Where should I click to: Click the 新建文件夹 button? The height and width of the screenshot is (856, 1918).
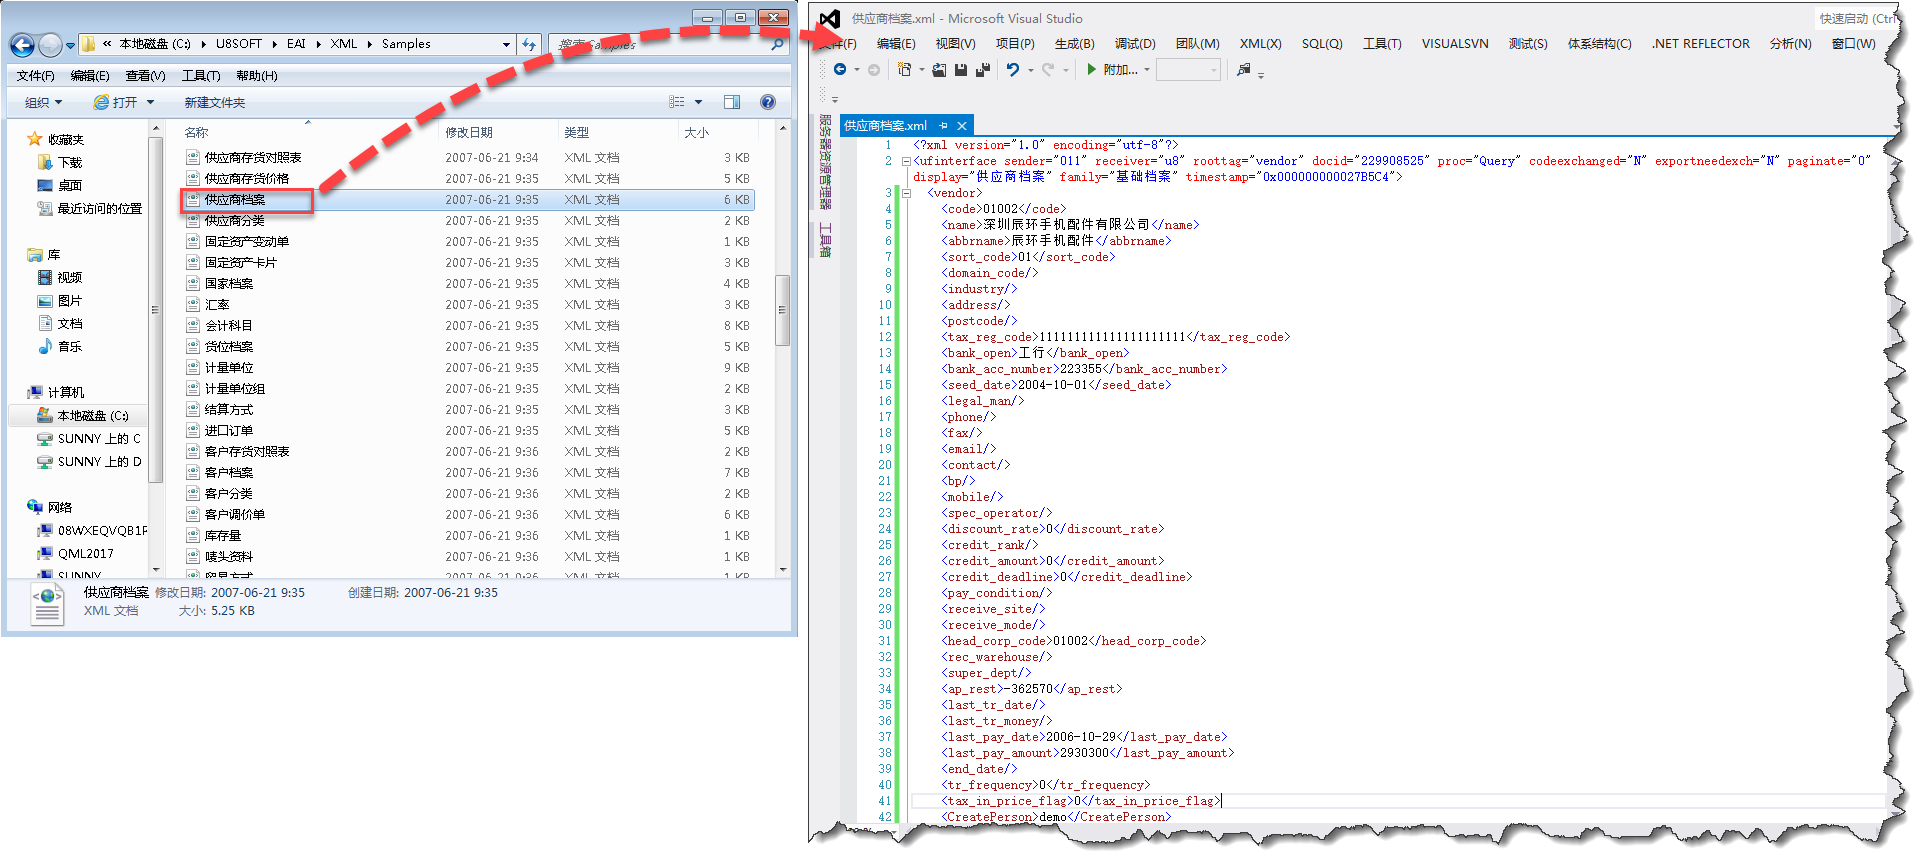pyautogui.click(x=214, y=102)
